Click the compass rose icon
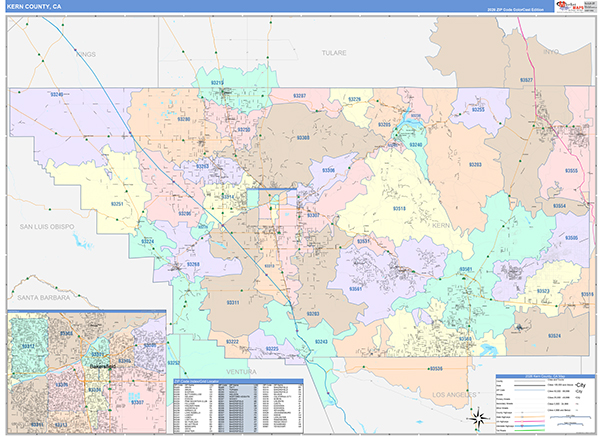 478,418
